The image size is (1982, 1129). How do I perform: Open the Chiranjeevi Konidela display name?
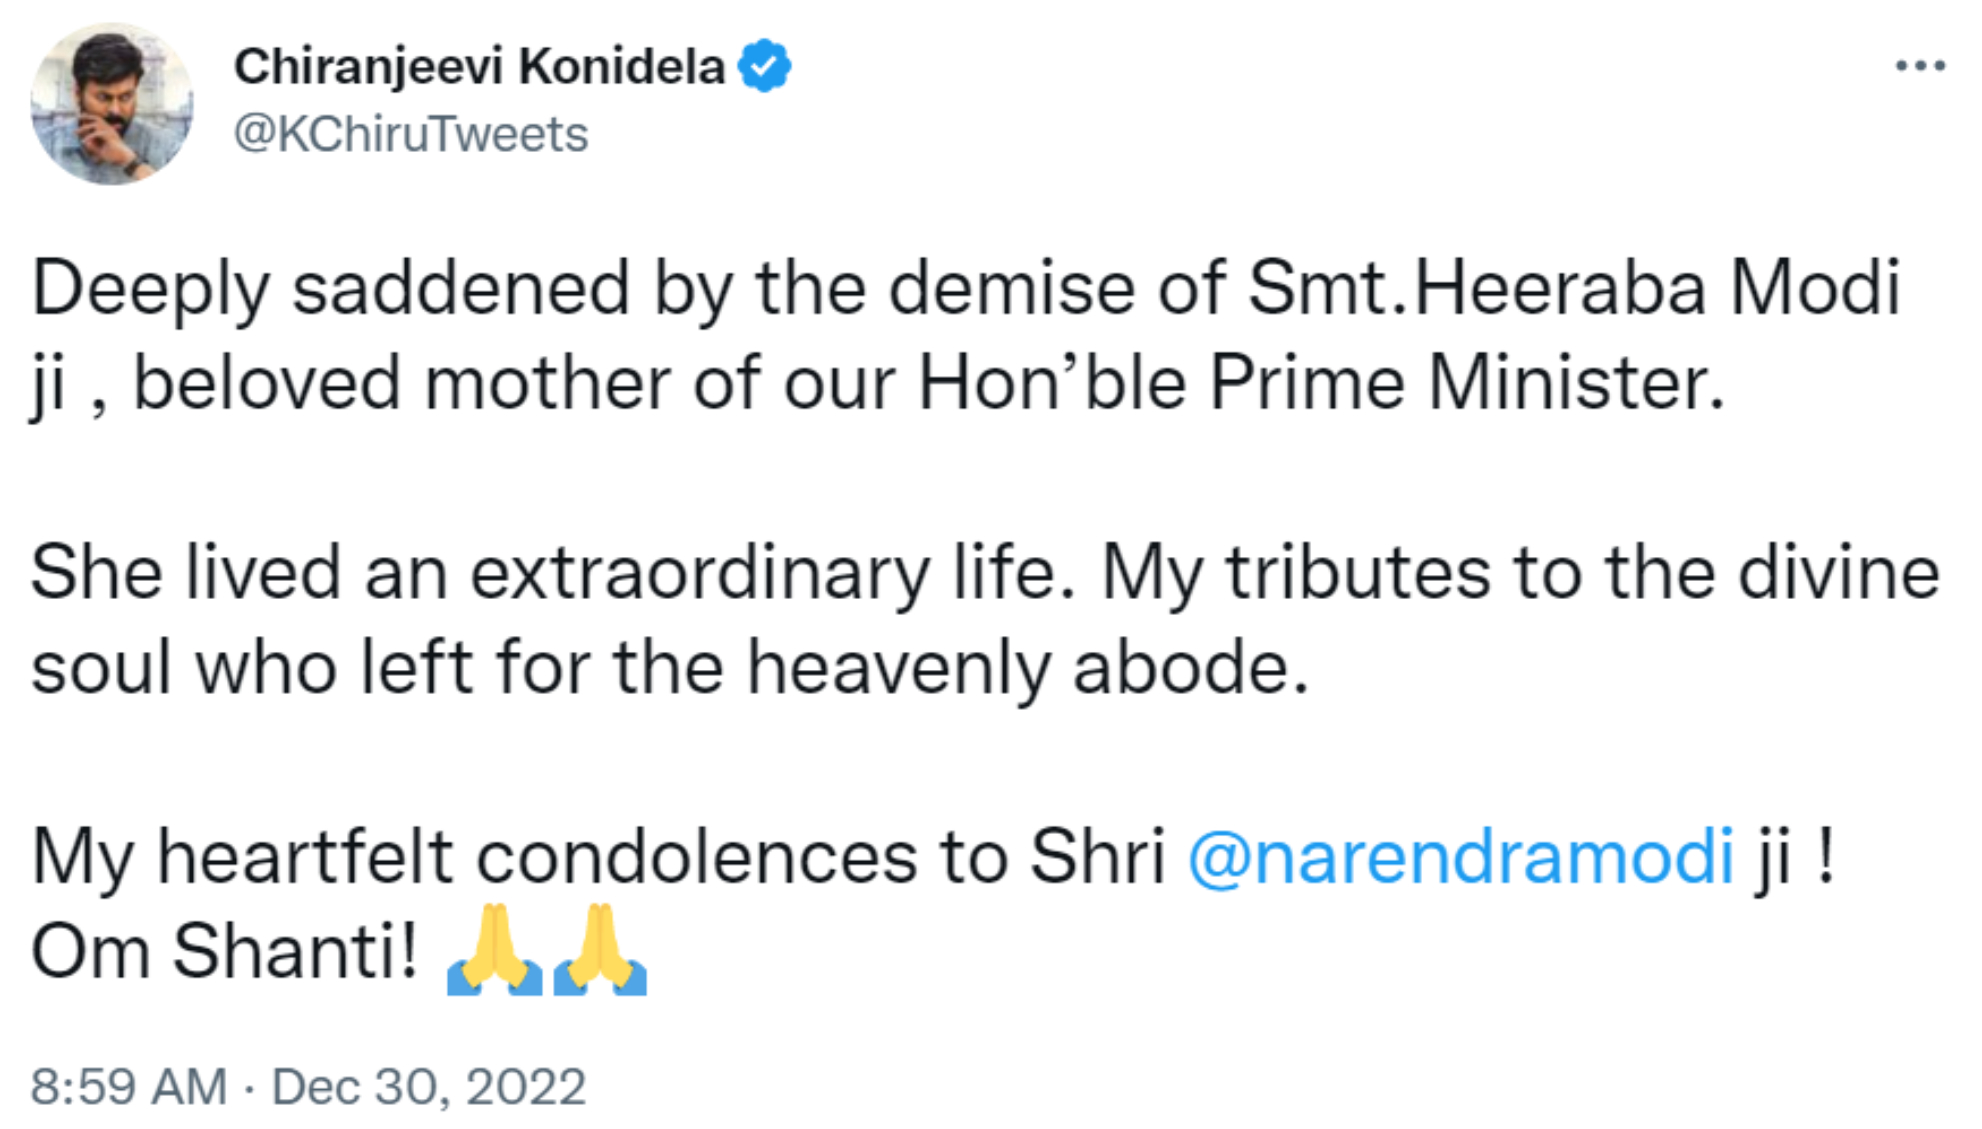coord(479,67)
